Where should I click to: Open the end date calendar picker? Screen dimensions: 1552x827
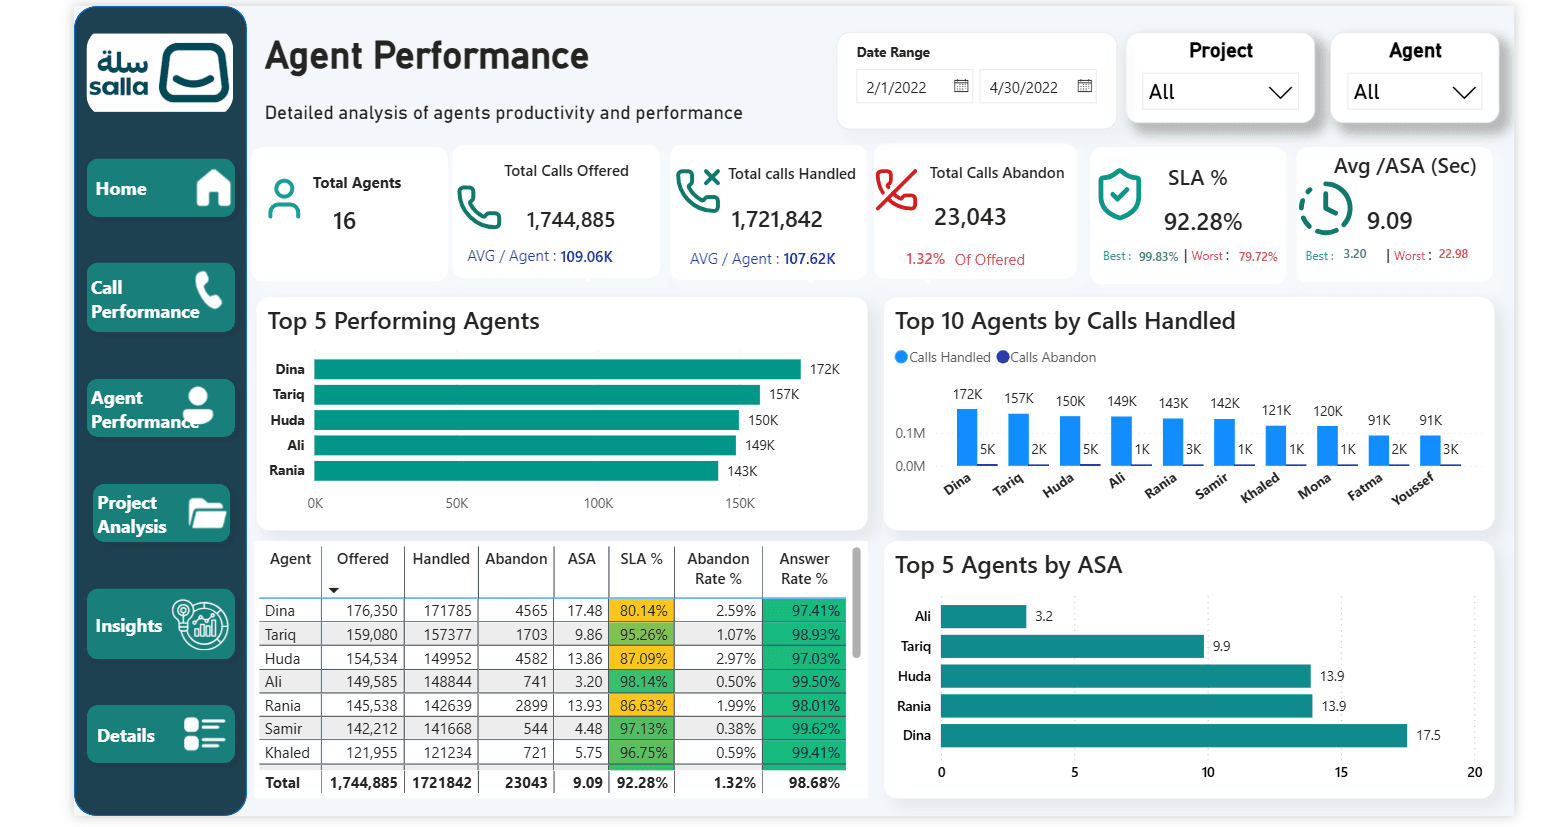[x=1084, y=86]
